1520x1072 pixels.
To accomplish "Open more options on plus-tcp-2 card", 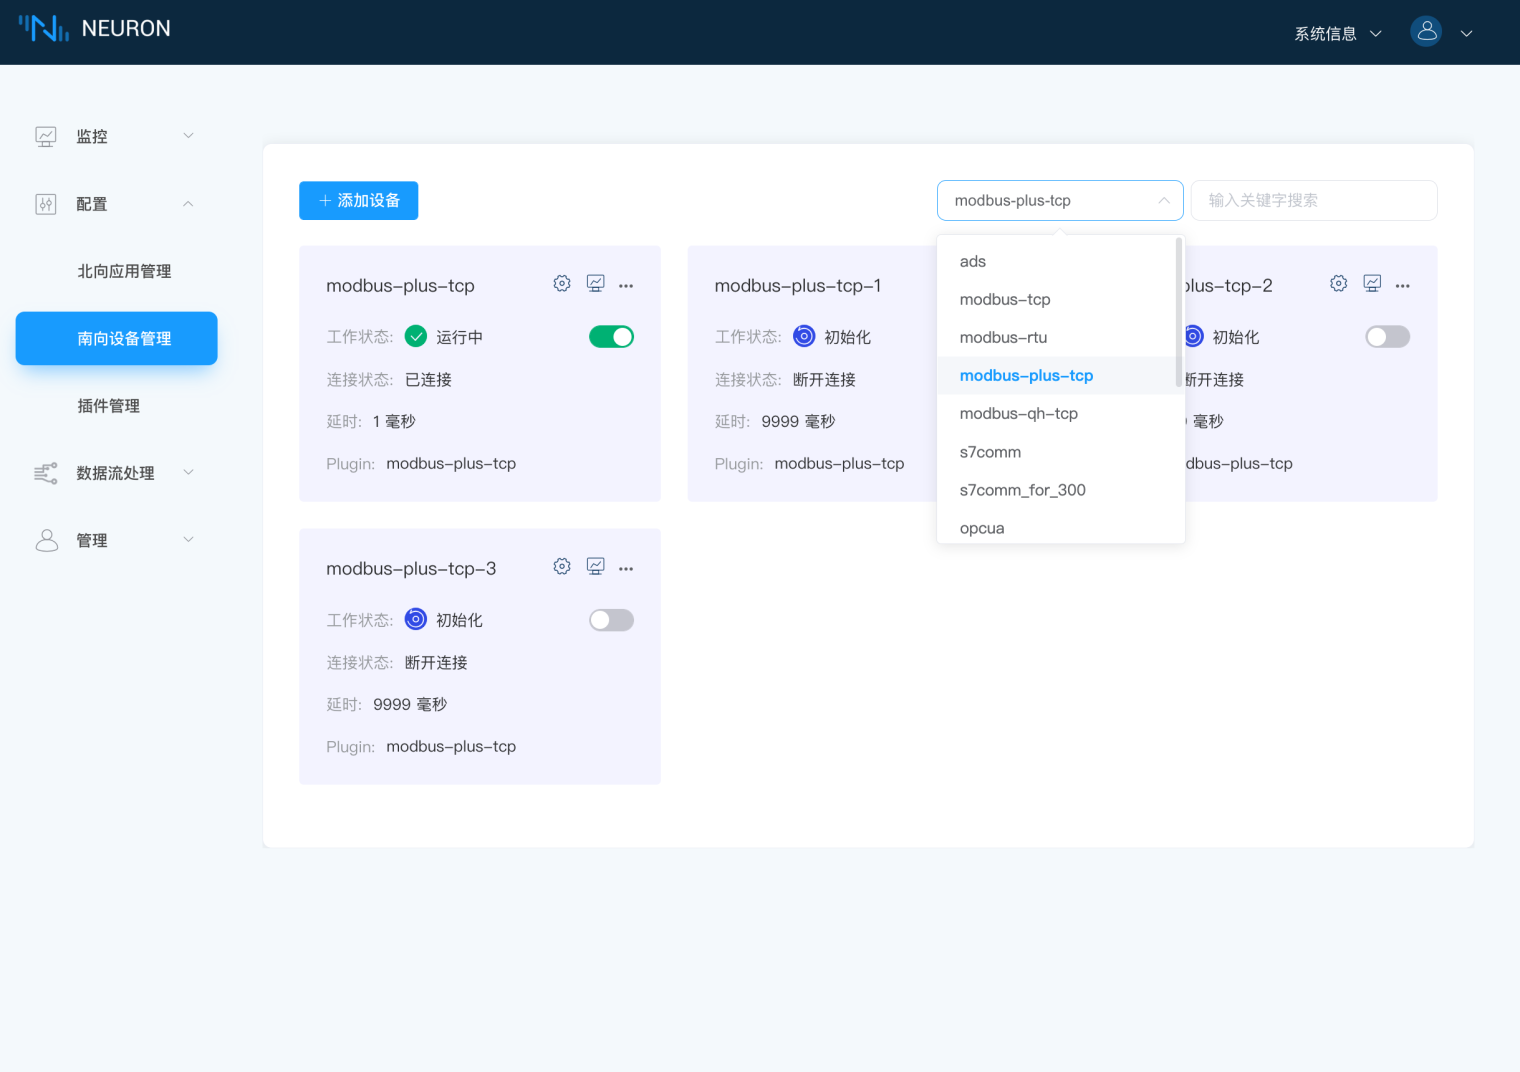I will coord(1403,286).
